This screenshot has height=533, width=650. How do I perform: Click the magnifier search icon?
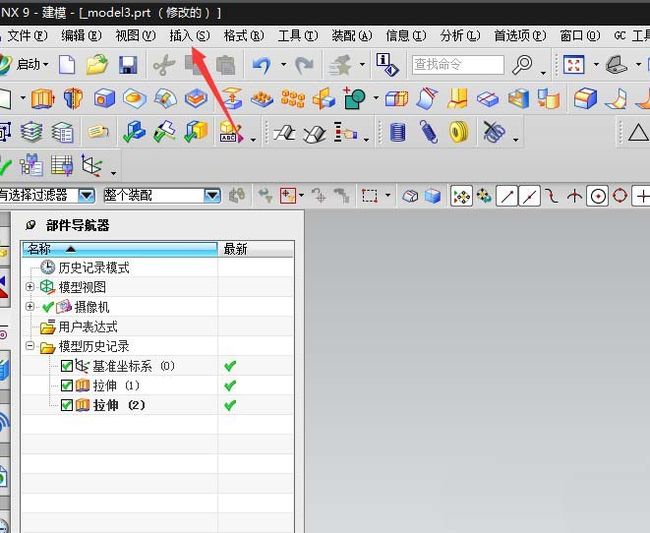tap(522, 65)
